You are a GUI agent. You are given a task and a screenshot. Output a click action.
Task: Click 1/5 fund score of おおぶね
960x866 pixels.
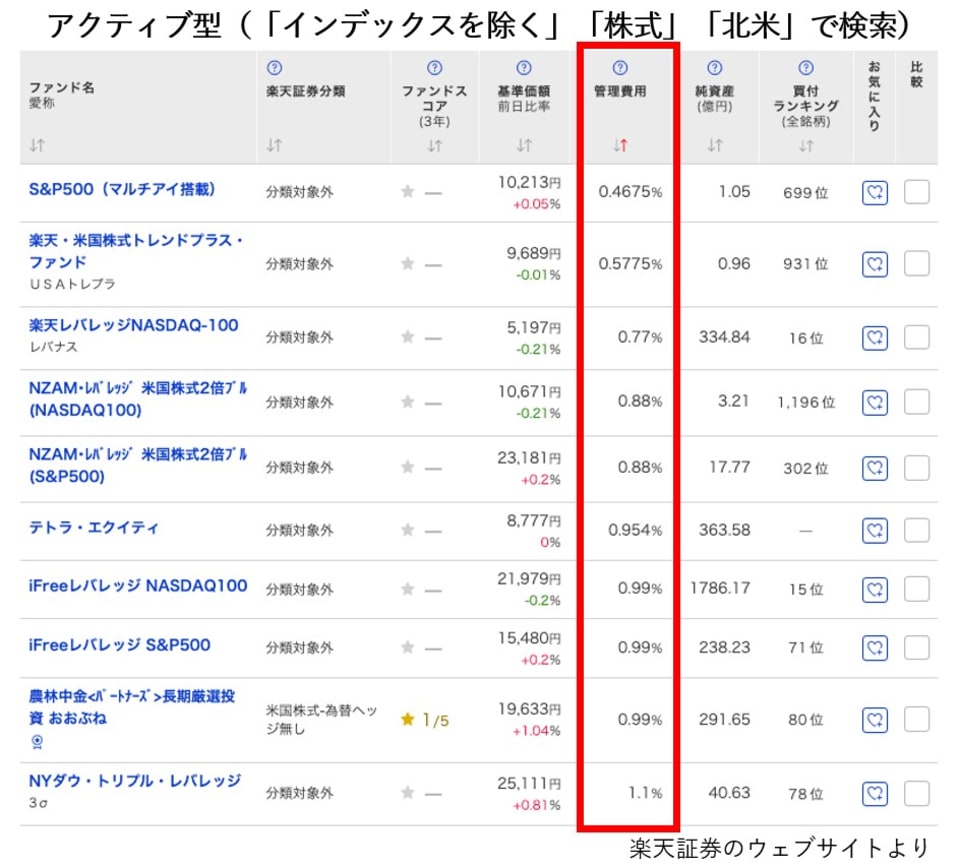(x=425, y=720)
